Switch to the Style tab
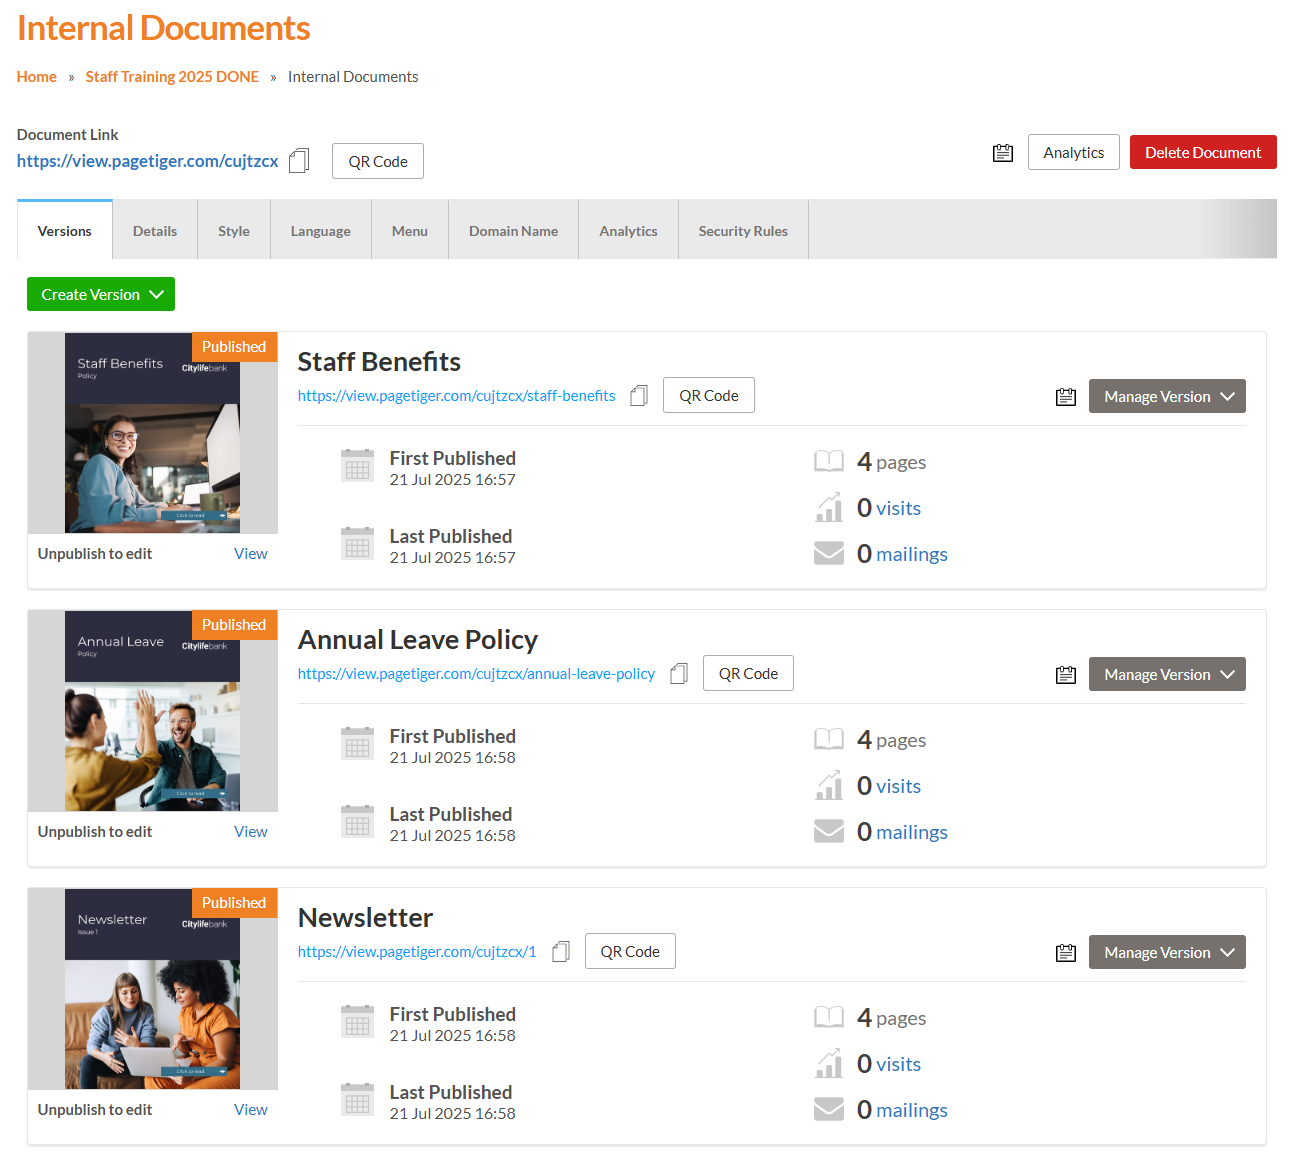The height and width of the screenshot is (1153, 1293). coord(234,231)
